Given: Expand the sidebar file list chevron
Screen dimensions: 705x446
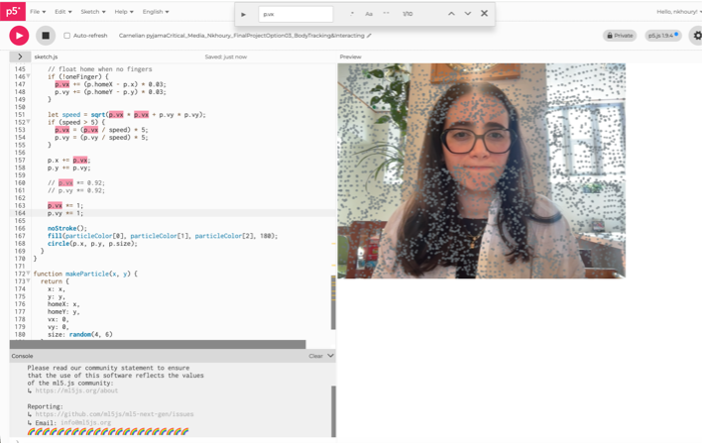Looking at the screenshot, I should [20, 57].
